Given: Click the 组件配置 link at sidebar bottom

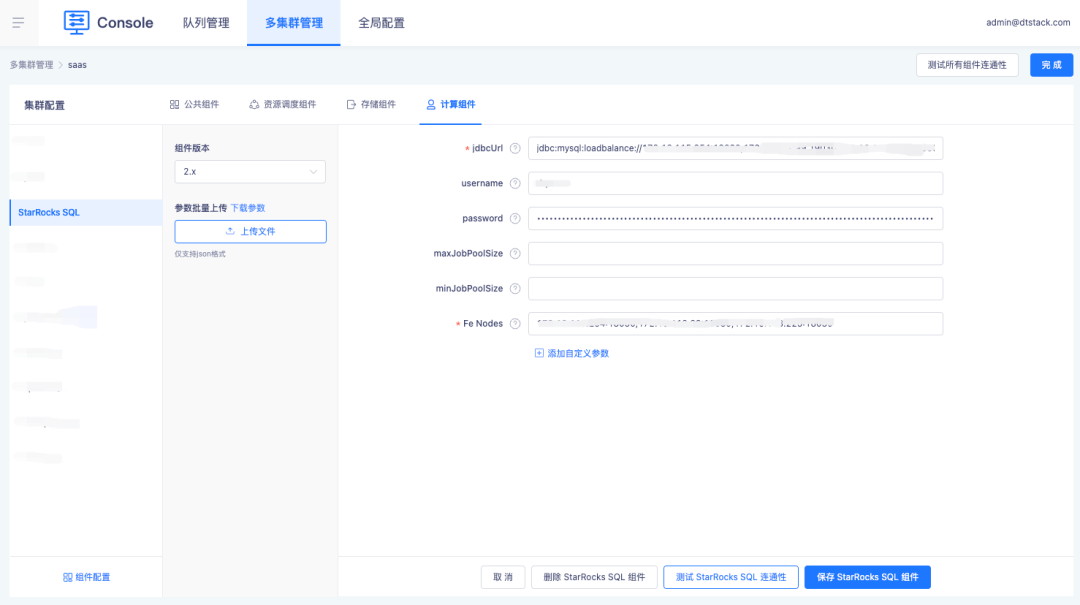Looking at the screenshot, I should tap(87, 577).
